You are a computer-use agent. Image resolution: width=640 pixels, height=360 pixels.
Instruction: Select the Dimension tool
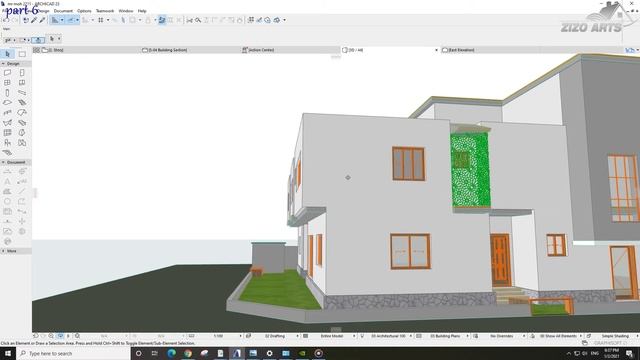[x=7, y=171]
